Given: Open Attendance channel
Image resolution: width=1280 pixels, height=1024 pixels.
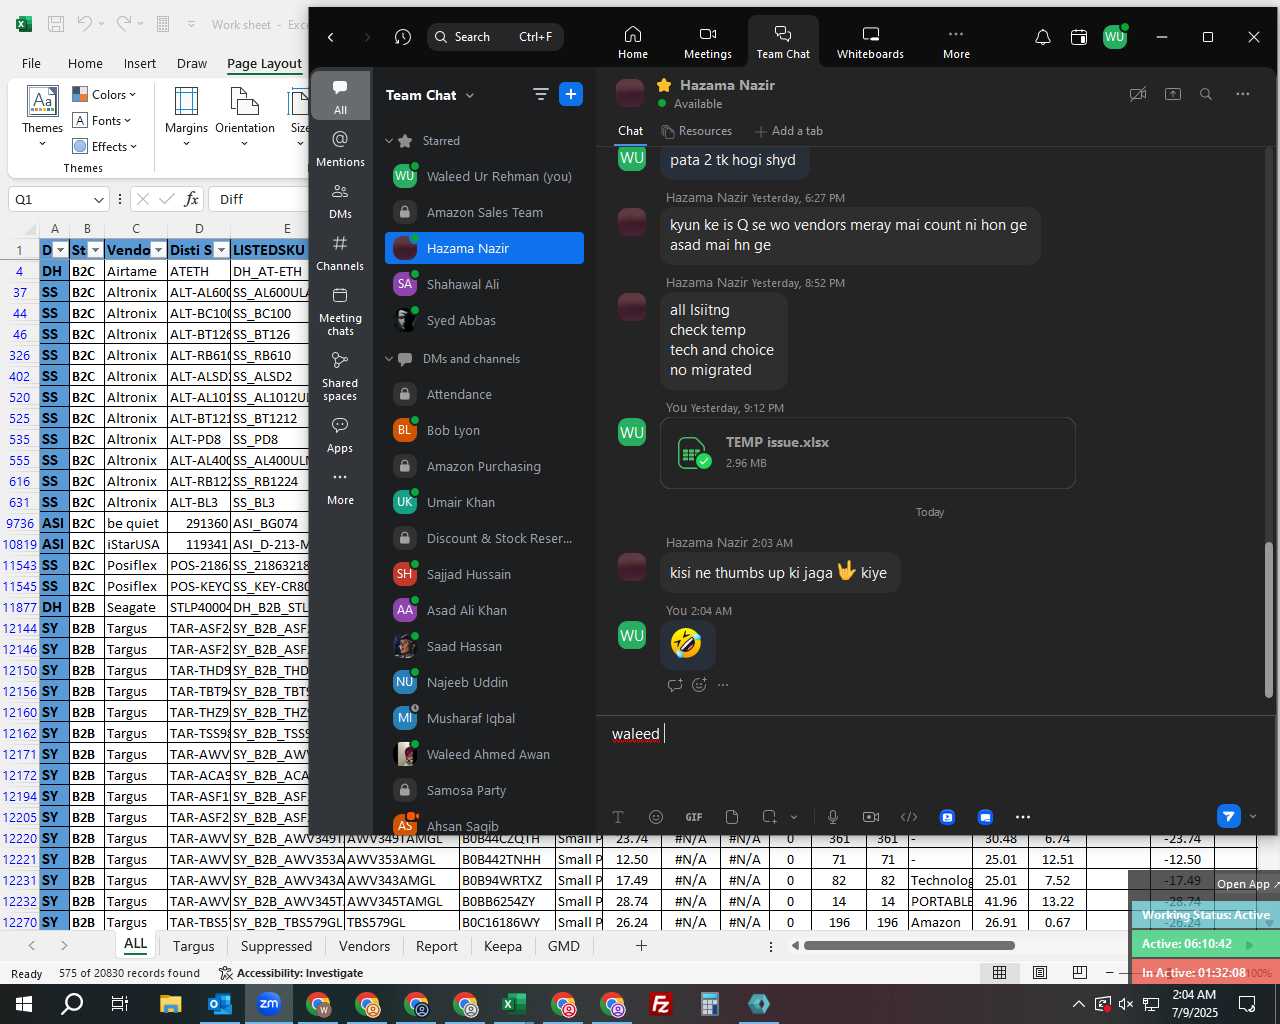Looking at the screenshot, I should click(x=484, y=394).
